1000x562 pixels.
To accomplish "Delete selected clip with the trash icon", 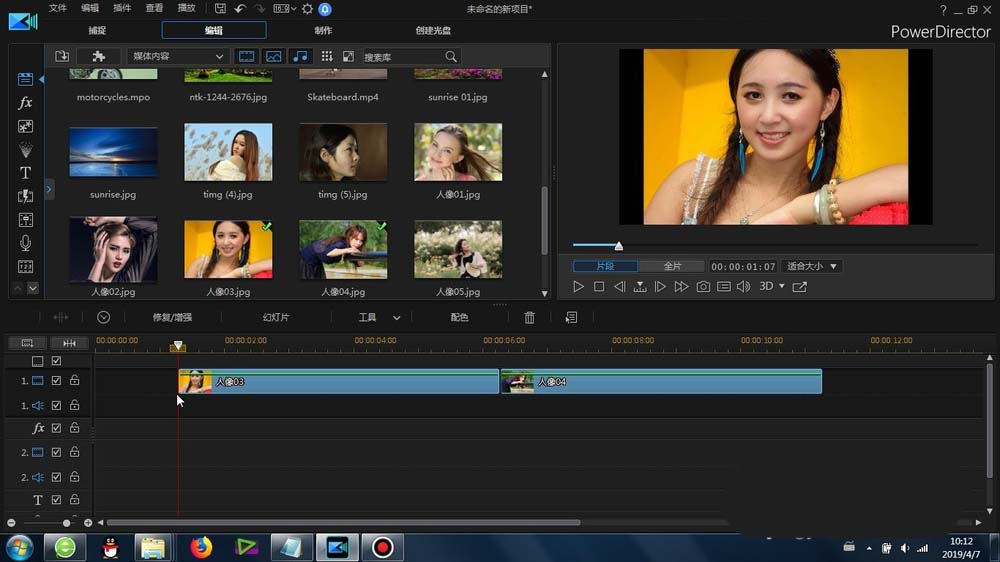I will click(530, 317).
